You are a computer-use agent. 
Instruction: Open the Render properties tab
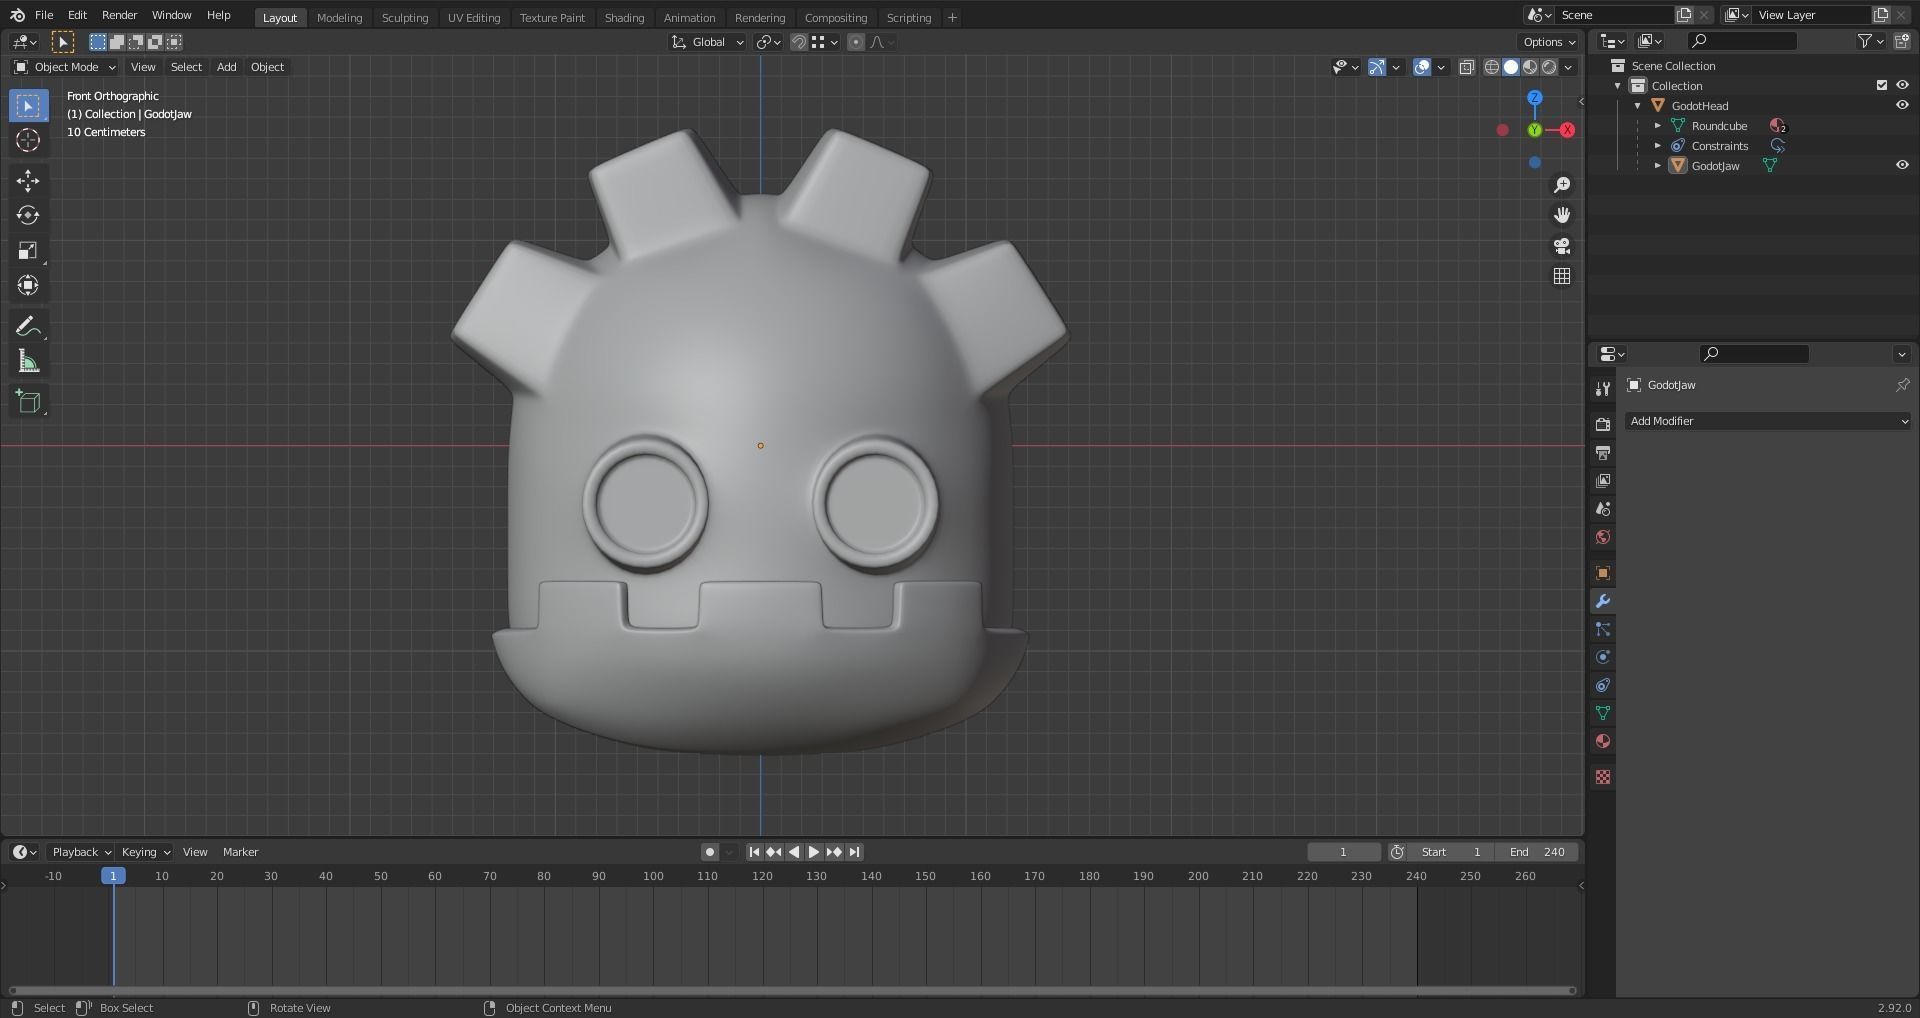1603,425
